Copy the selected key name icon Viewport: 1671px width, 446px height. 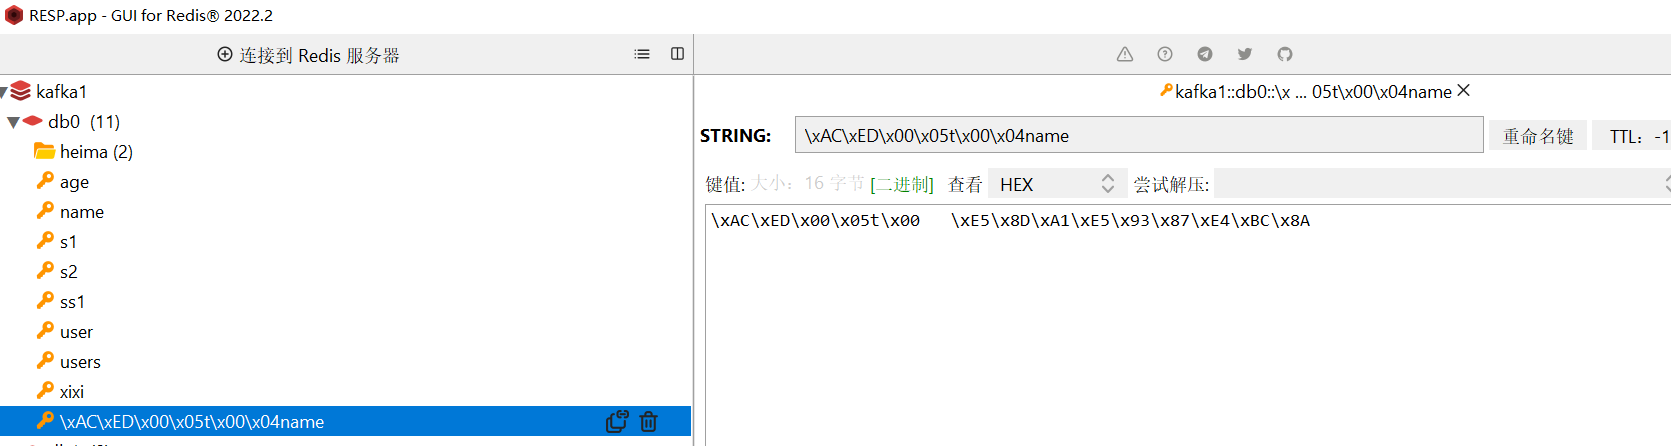[617, 422]
